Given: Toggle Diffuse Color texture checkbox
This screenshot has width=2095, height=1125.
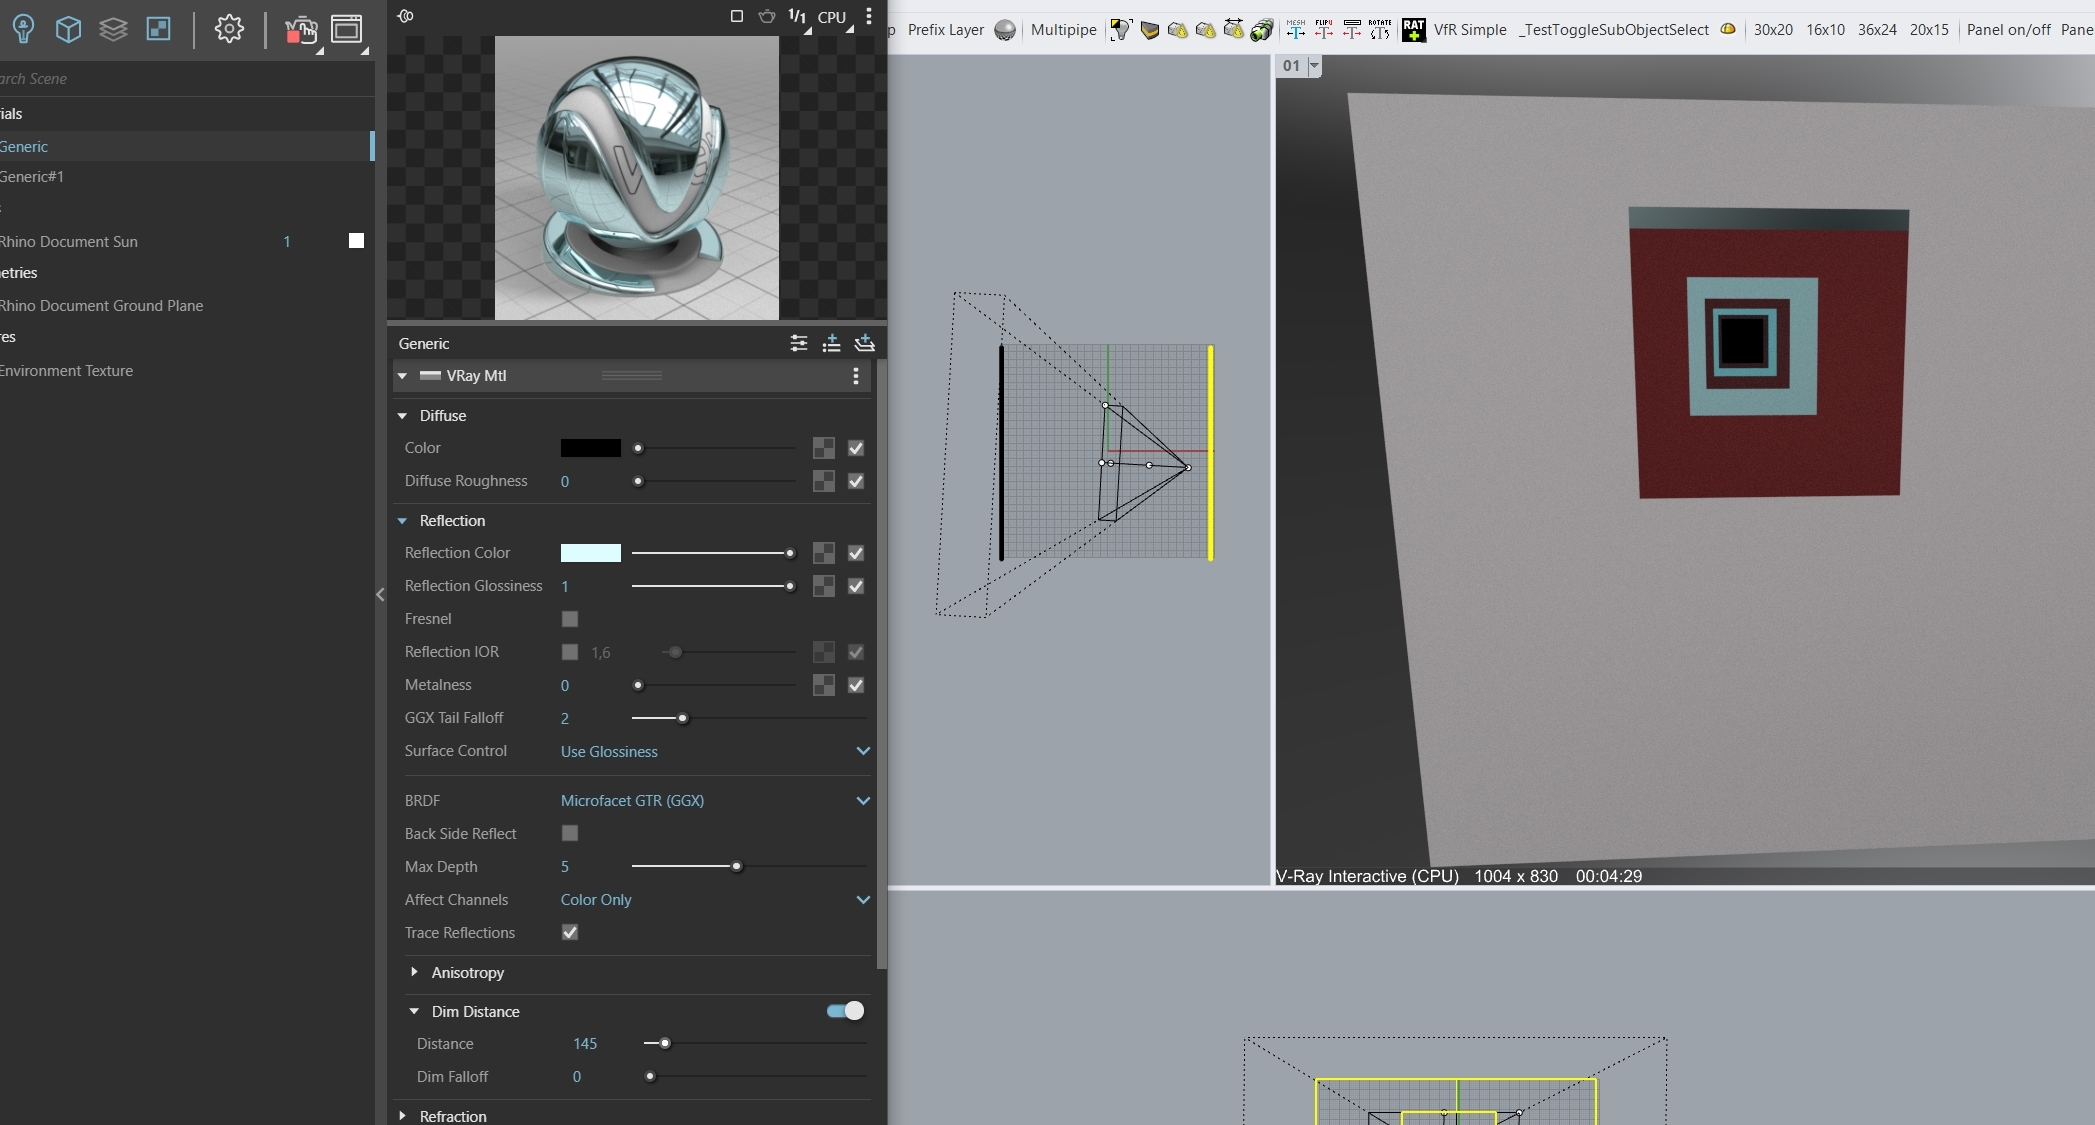Looking at the screenshot, I should coord(856,448).
